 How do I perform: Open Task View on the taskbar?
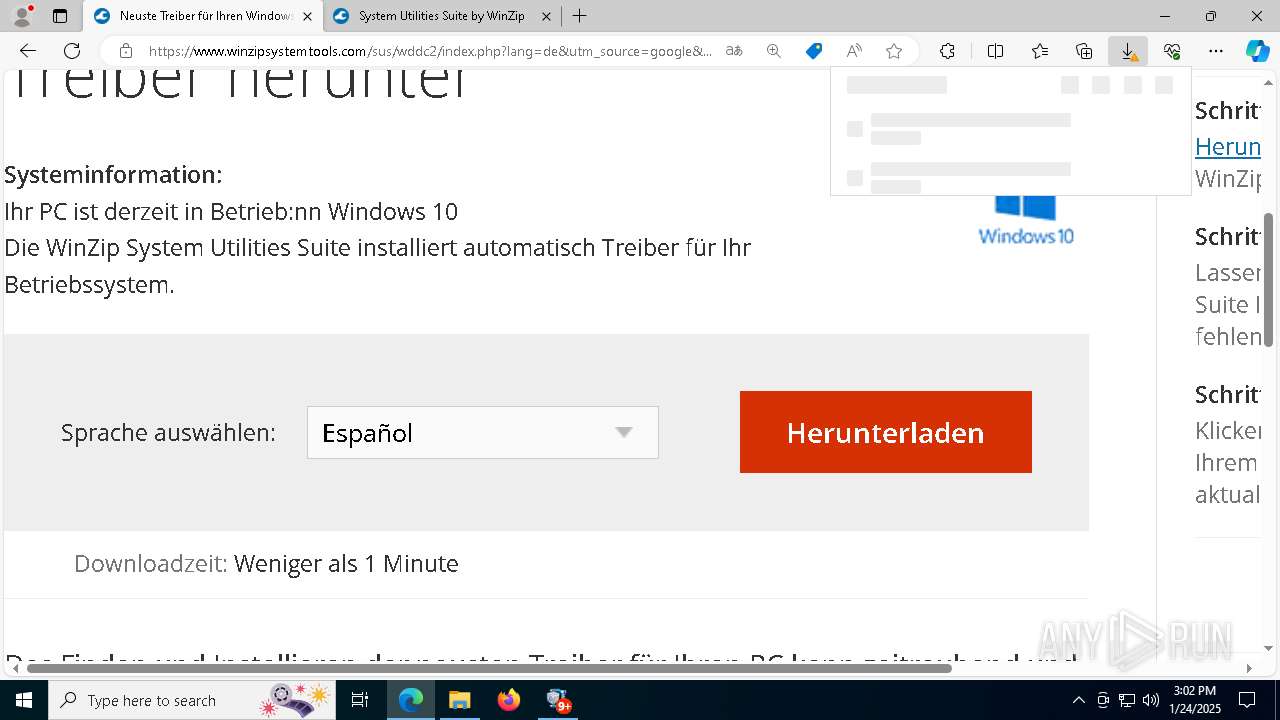(x=360, y=700)
